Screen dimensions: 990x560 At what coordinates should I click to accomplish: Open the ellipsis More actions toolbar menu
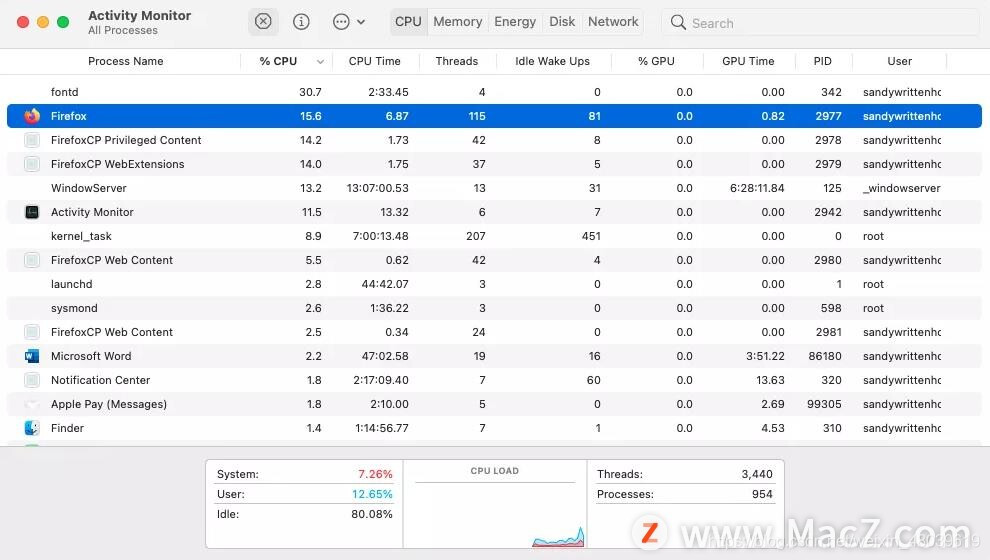(349, 22)
